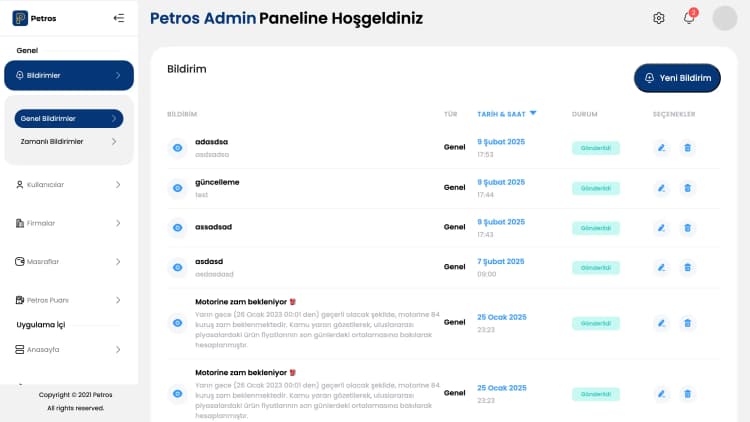The image size is (750, 422).
Task: Select Genel Bildirimler submenu item
Action: tap(68, 118)
